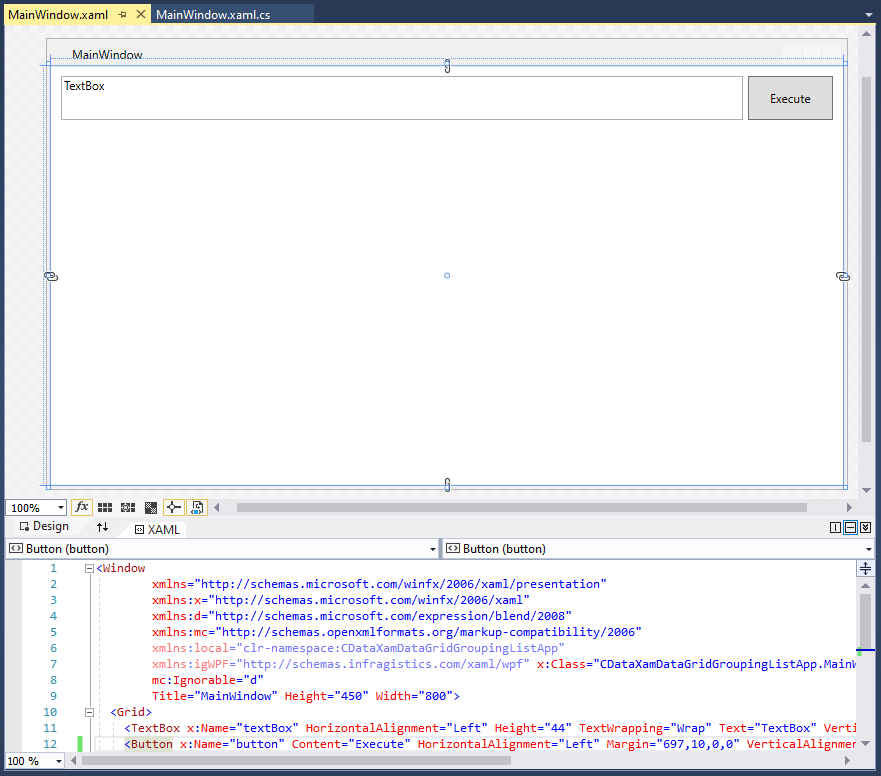This screenshot has width=881, height=776.
Task: Show the designer snap grid
Action: point(105,508)
